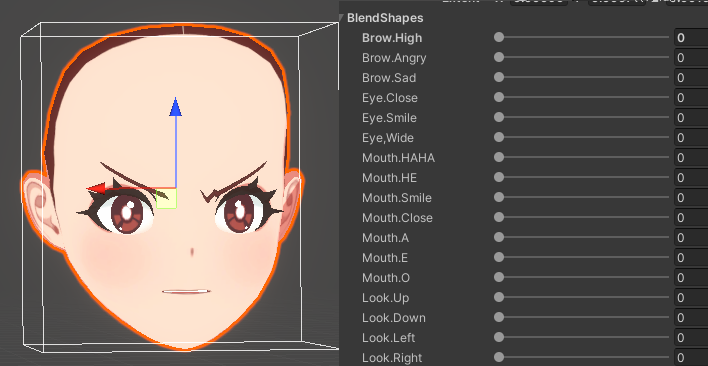Select the Eye.Smile label
Screen dimensions: 708x366
[x=389, y=118]
